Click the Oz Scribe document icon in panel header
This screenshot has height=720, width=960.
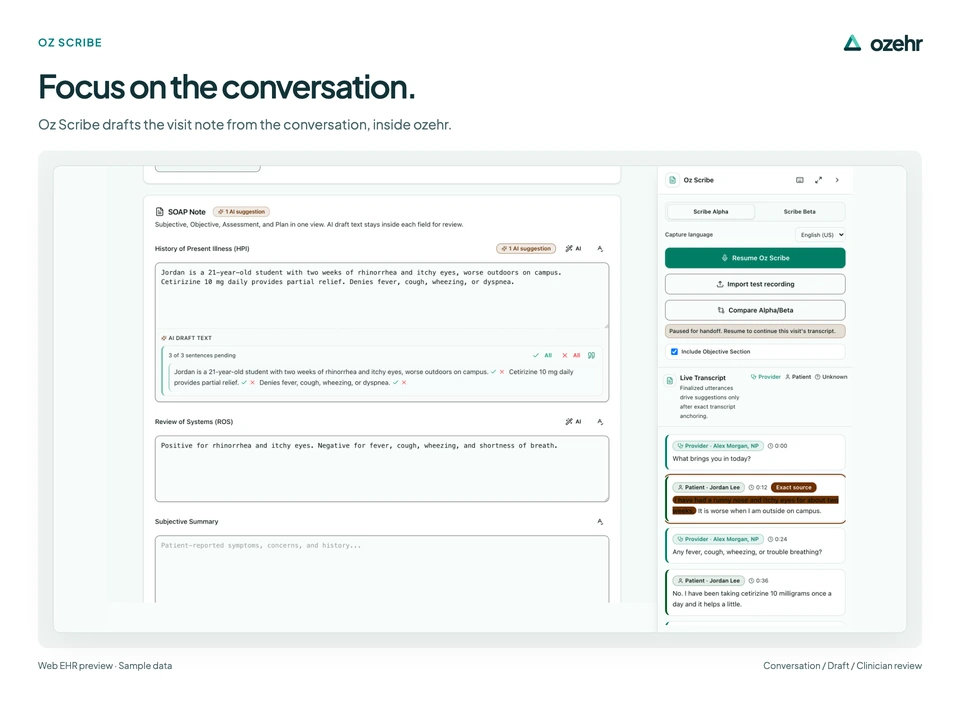672,180
